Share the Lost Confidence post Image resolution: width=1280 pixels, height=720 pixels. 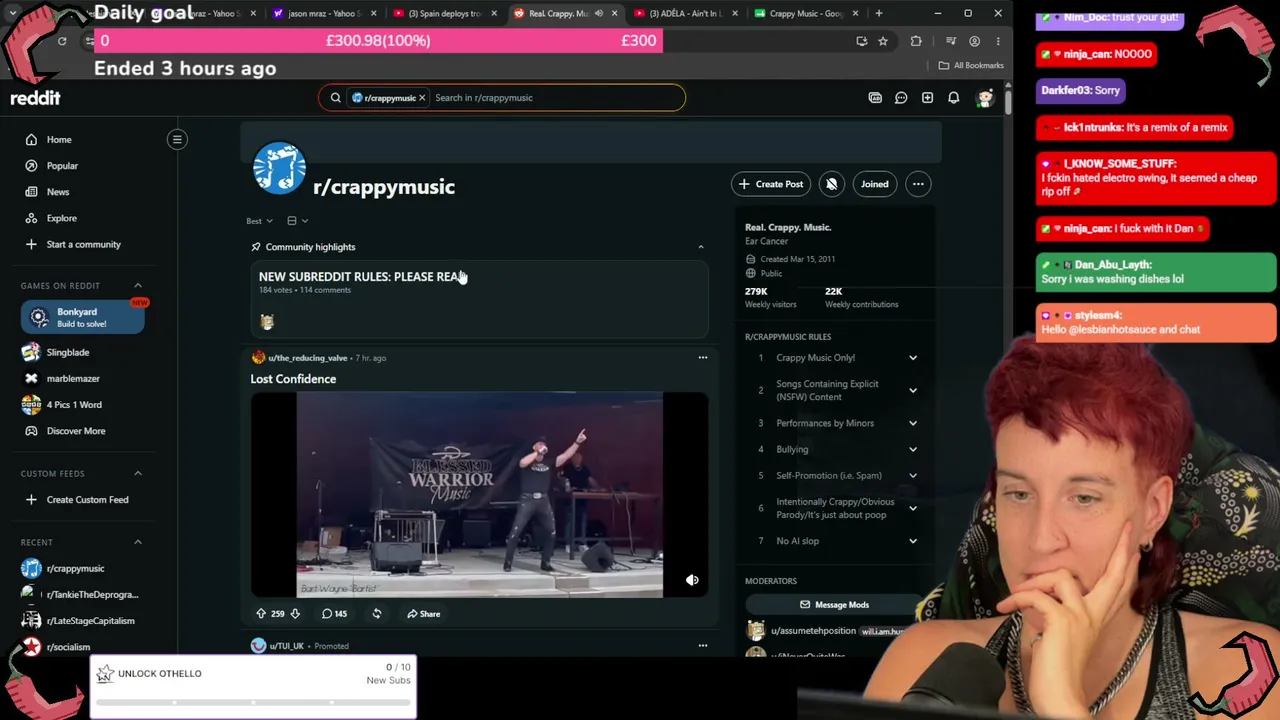coord(424,614)
